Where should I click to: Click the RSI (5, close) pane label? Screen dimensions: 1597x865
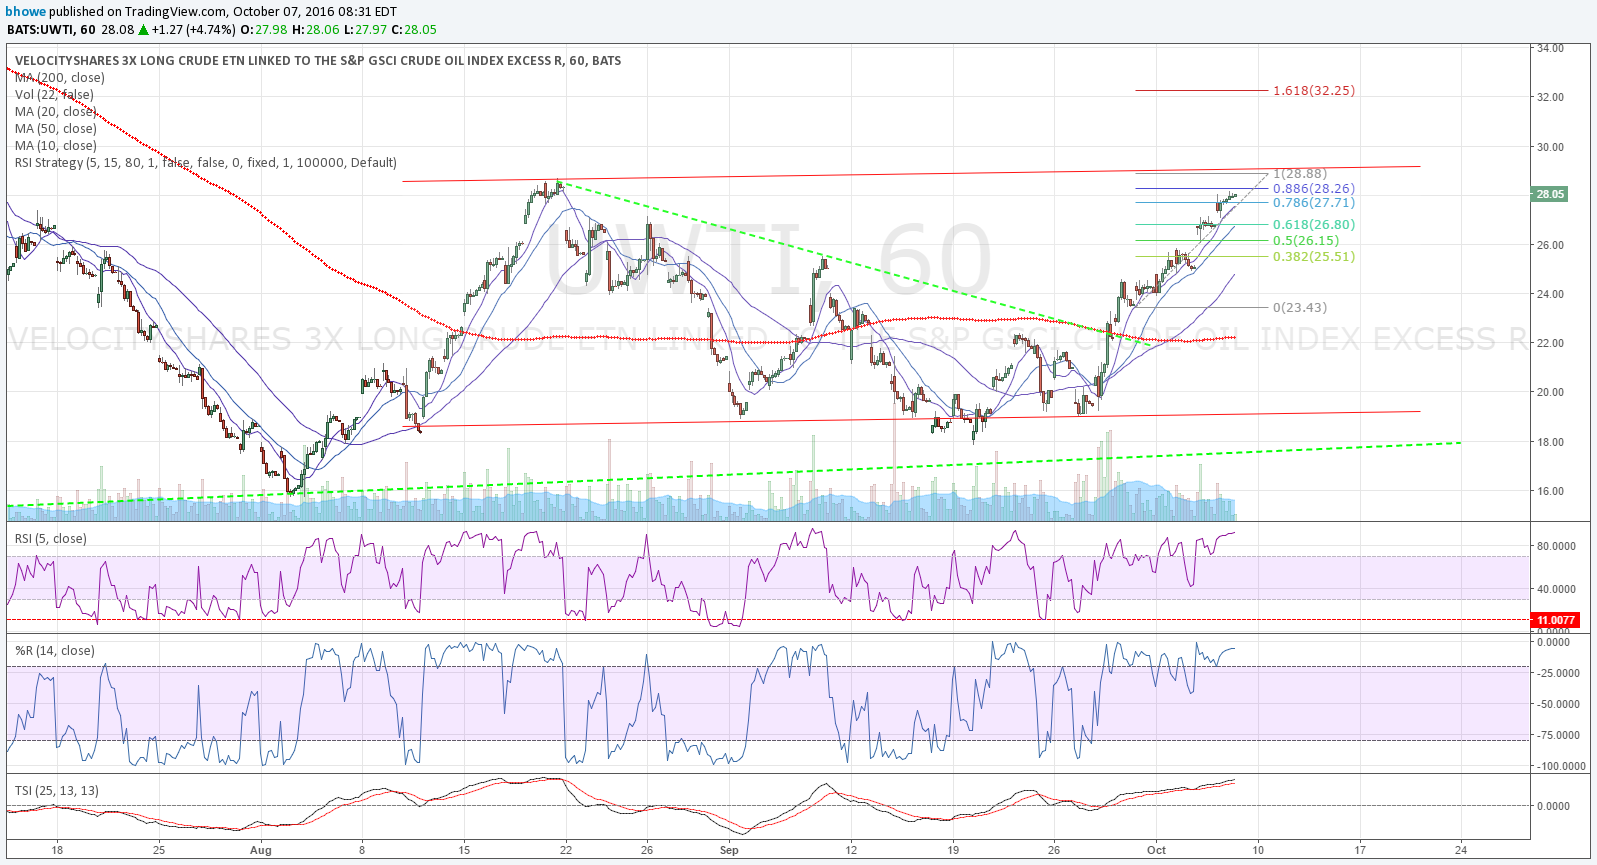(x=51, y=539)
